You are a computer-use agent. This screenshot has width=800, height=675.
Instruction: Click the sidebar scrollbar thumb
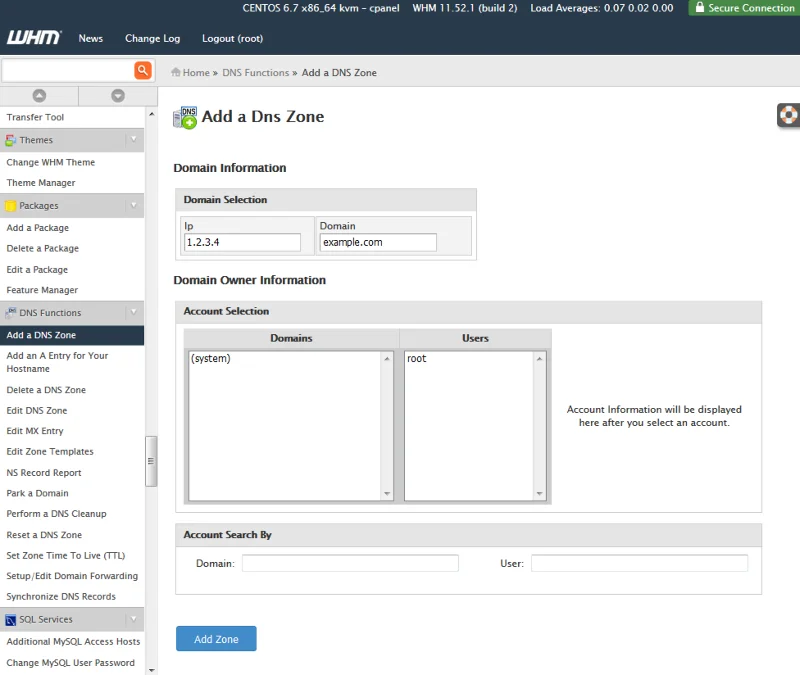(x=151, y=461)
